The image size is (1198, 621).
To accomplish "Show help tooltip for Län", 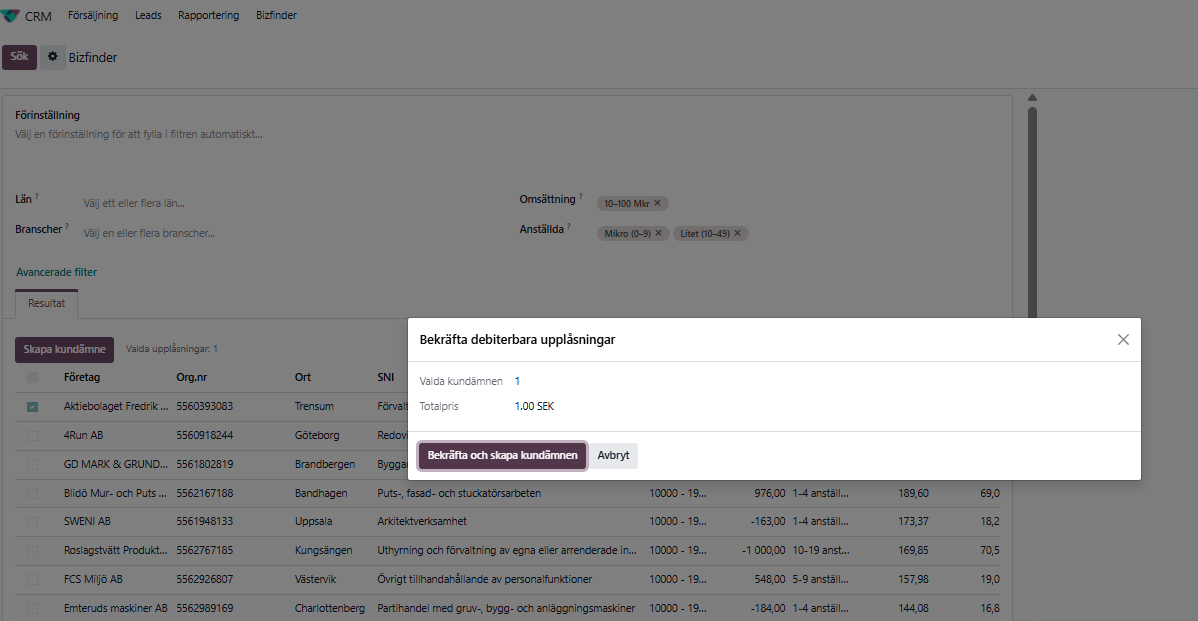I will pyautogui.click(x=37, y=196).
